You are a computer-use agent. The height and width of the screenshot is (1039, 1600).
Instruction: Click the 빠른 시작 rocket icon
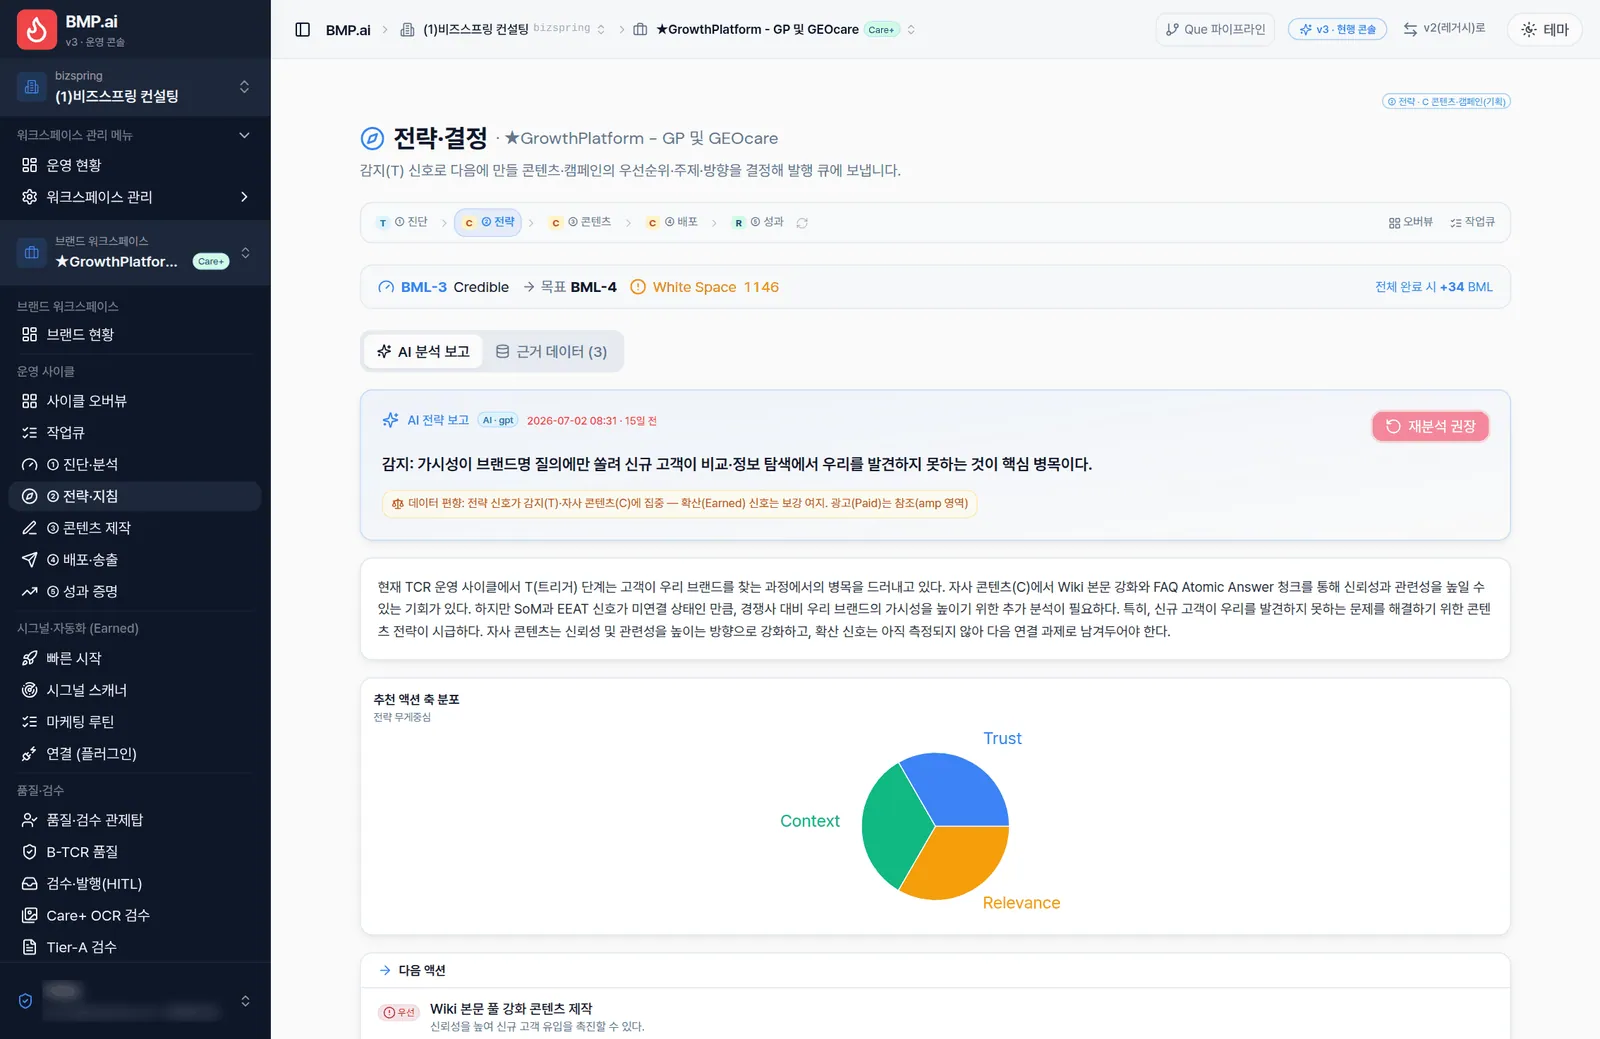point(30,658)
